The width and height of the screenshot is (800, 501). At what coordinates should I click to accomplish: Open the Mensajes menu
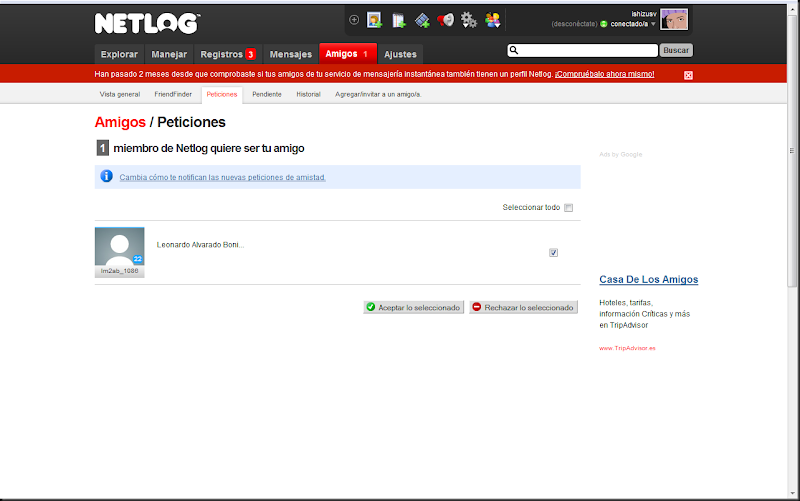click(x=291, y=54)
